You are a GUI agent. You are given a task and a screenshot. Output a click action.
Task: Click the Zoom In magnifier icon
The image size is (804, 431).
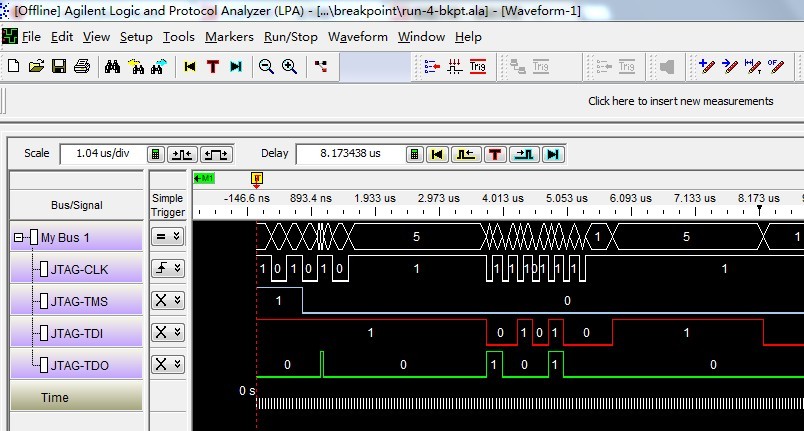[289, 66]
